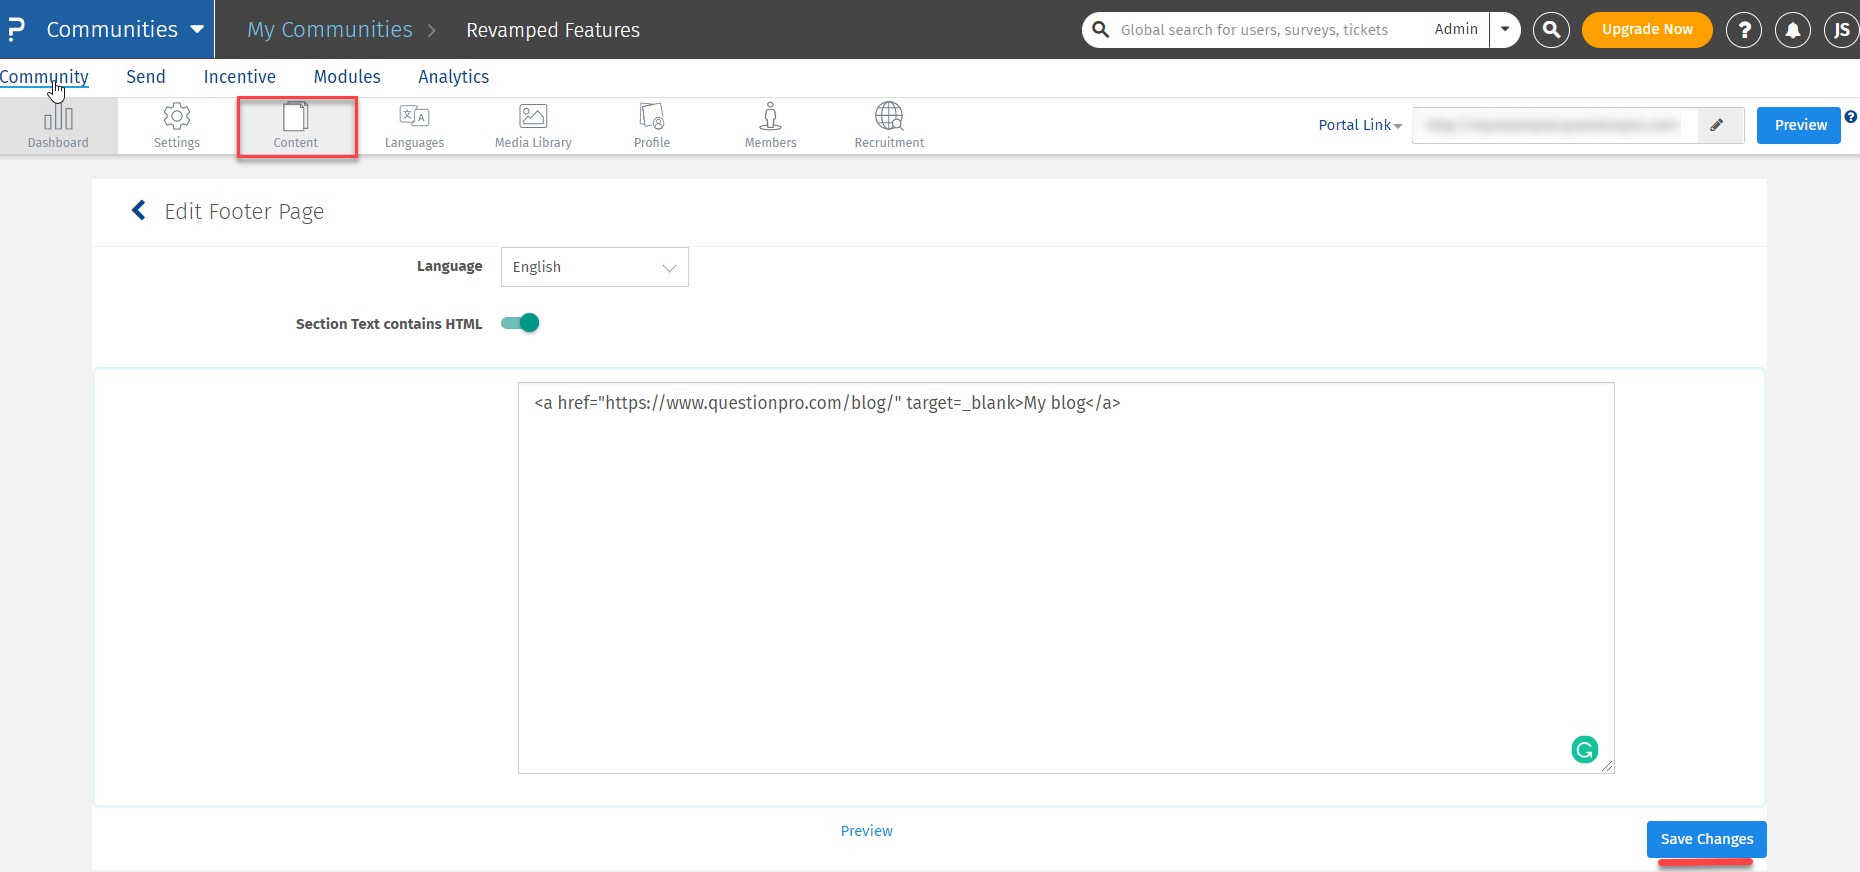Click the green Grammarly icon in editor
Viewport: 1860px width, 872px height.
[x=1585, y=749]
